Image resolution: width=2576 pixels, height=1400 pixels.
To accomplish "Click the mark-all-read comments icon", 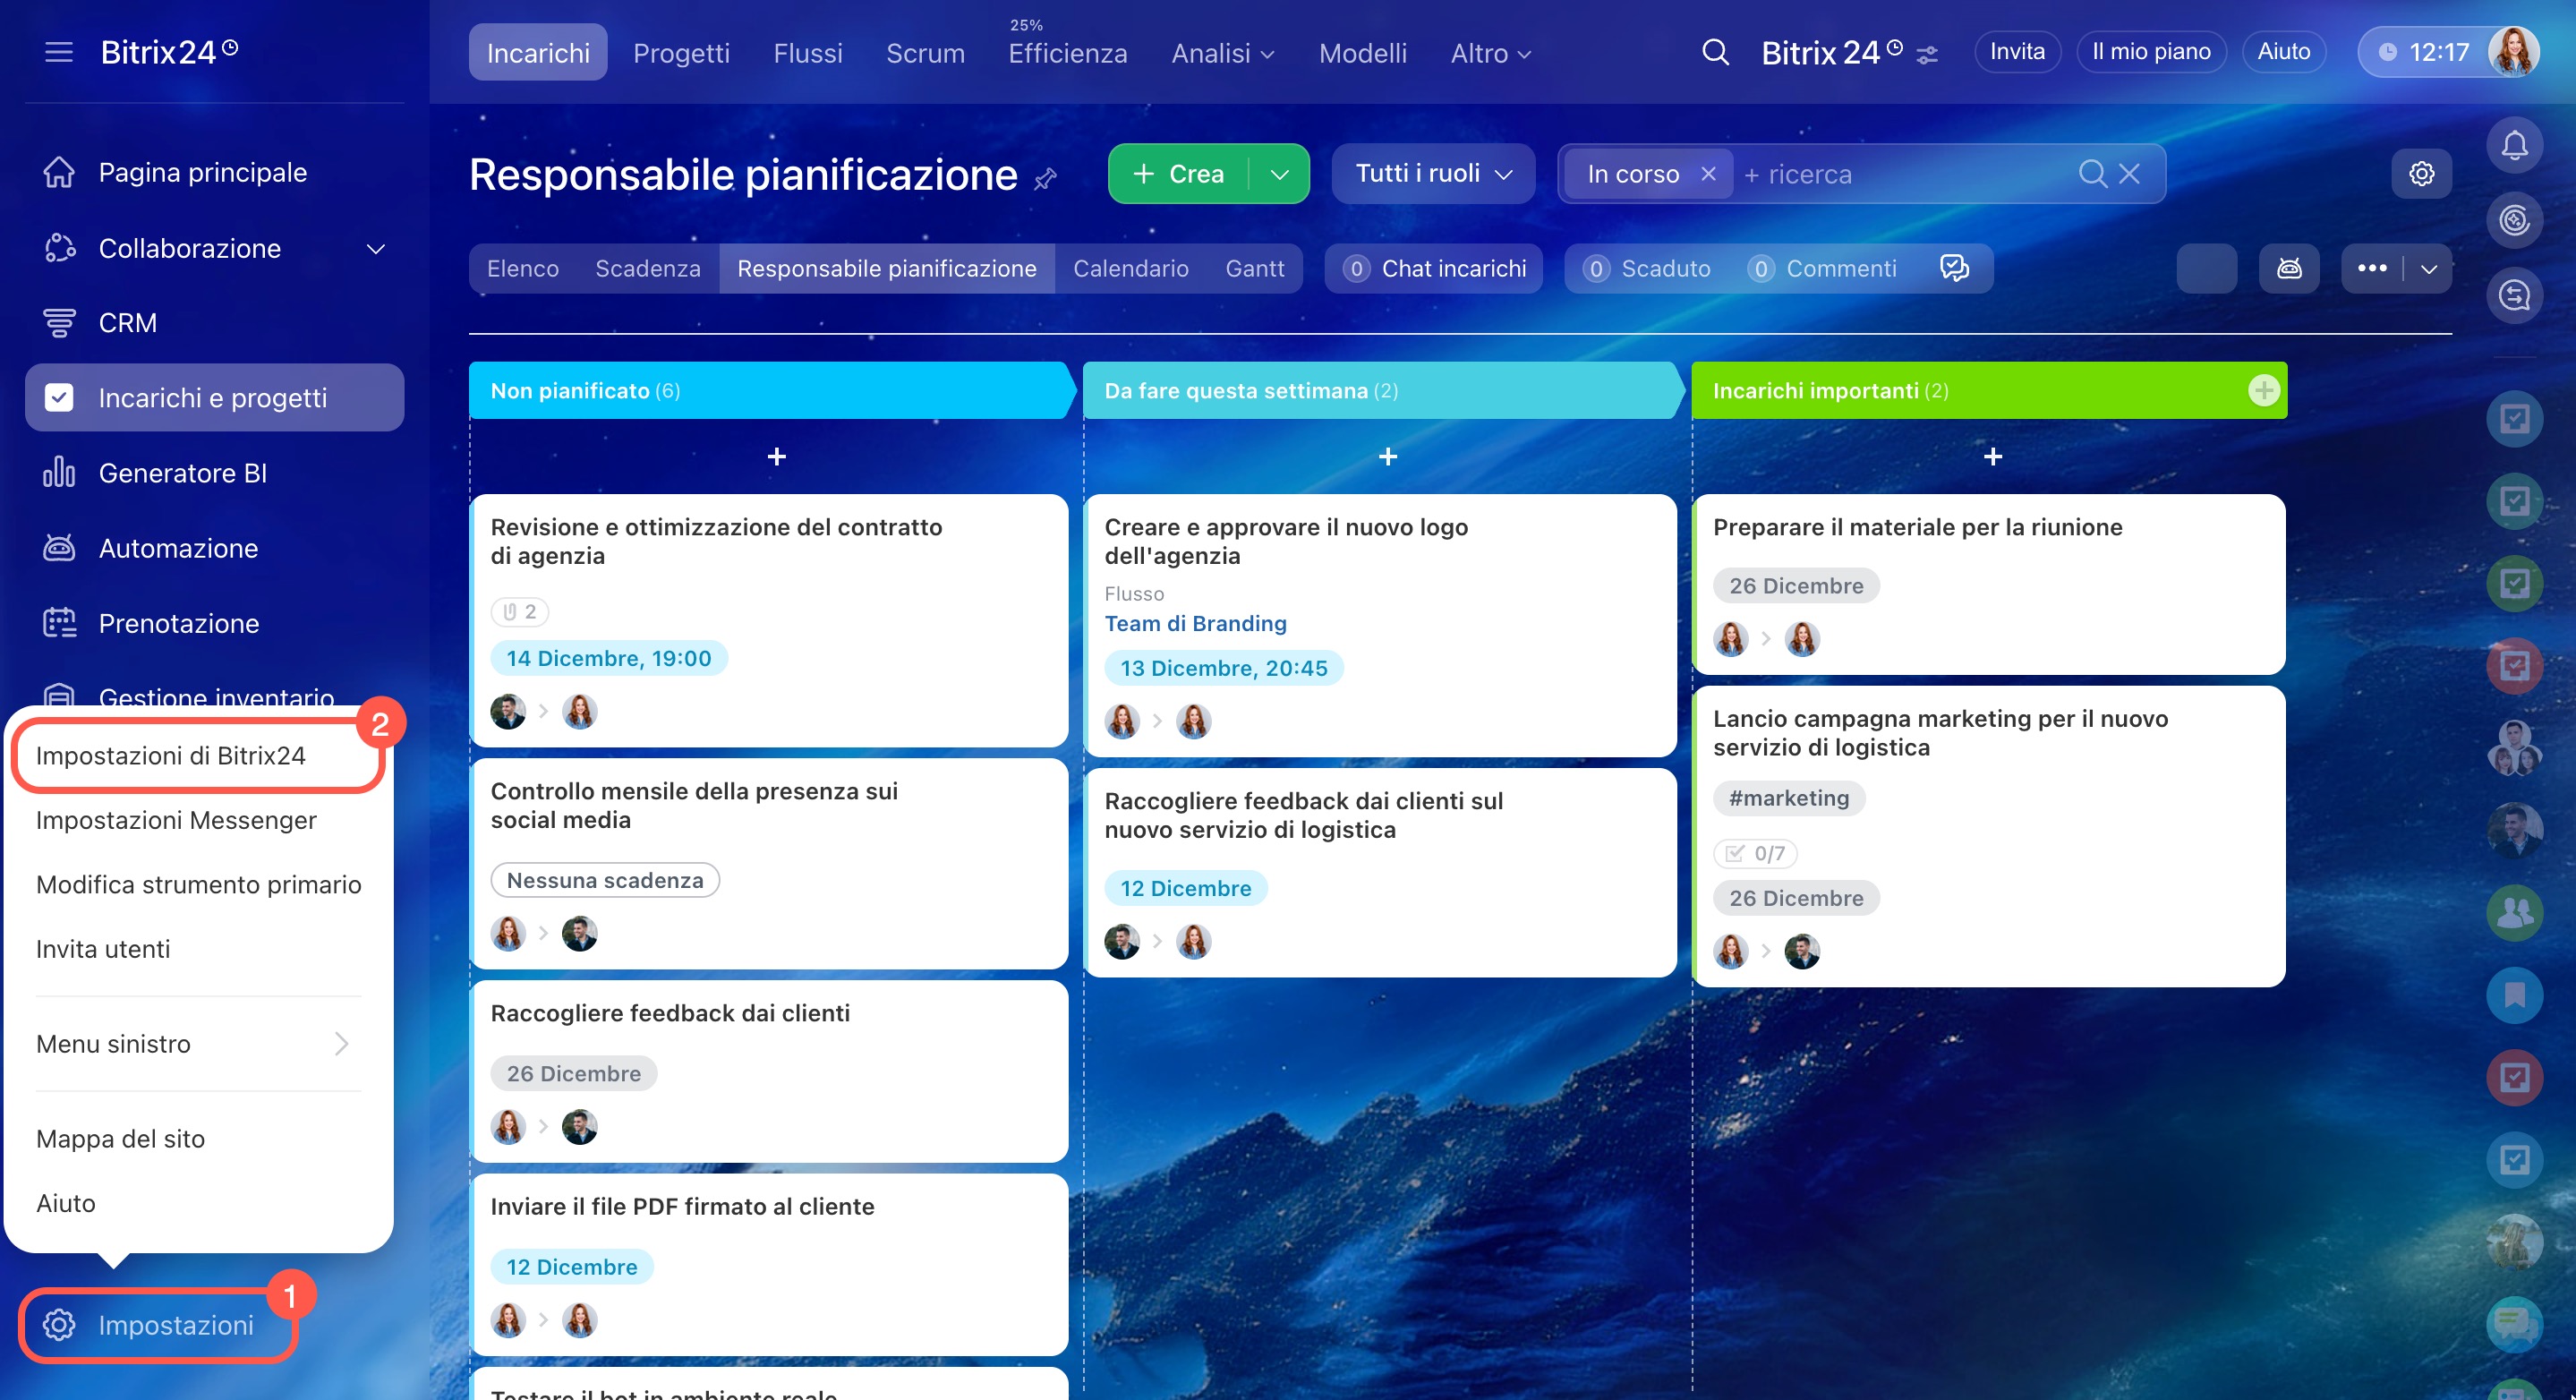I will click(x=1954, y=268).
